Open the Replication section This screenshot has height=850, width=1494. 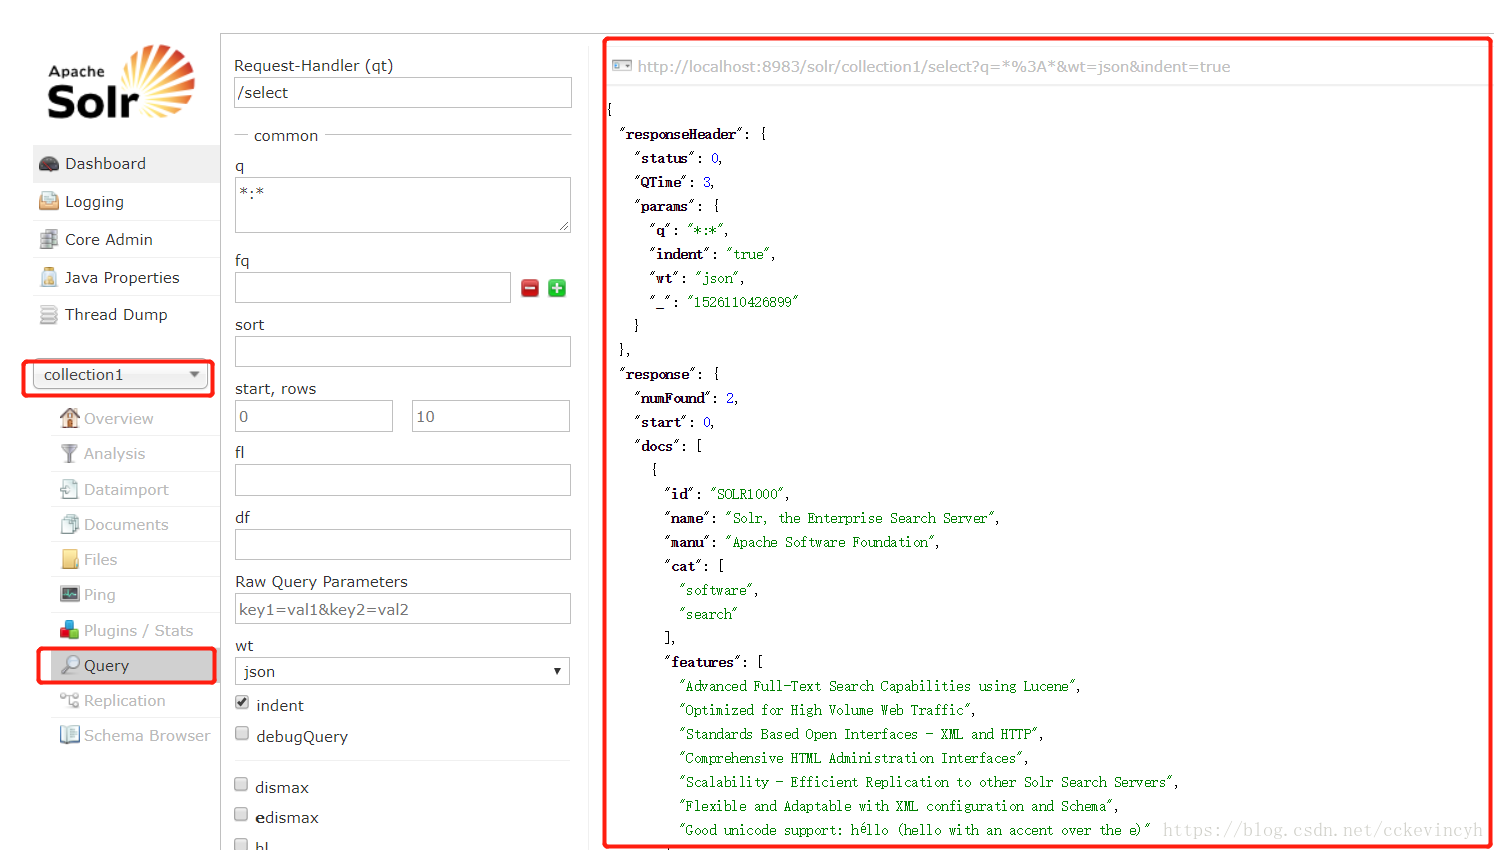pyautogui.click(x=135, y=700)
